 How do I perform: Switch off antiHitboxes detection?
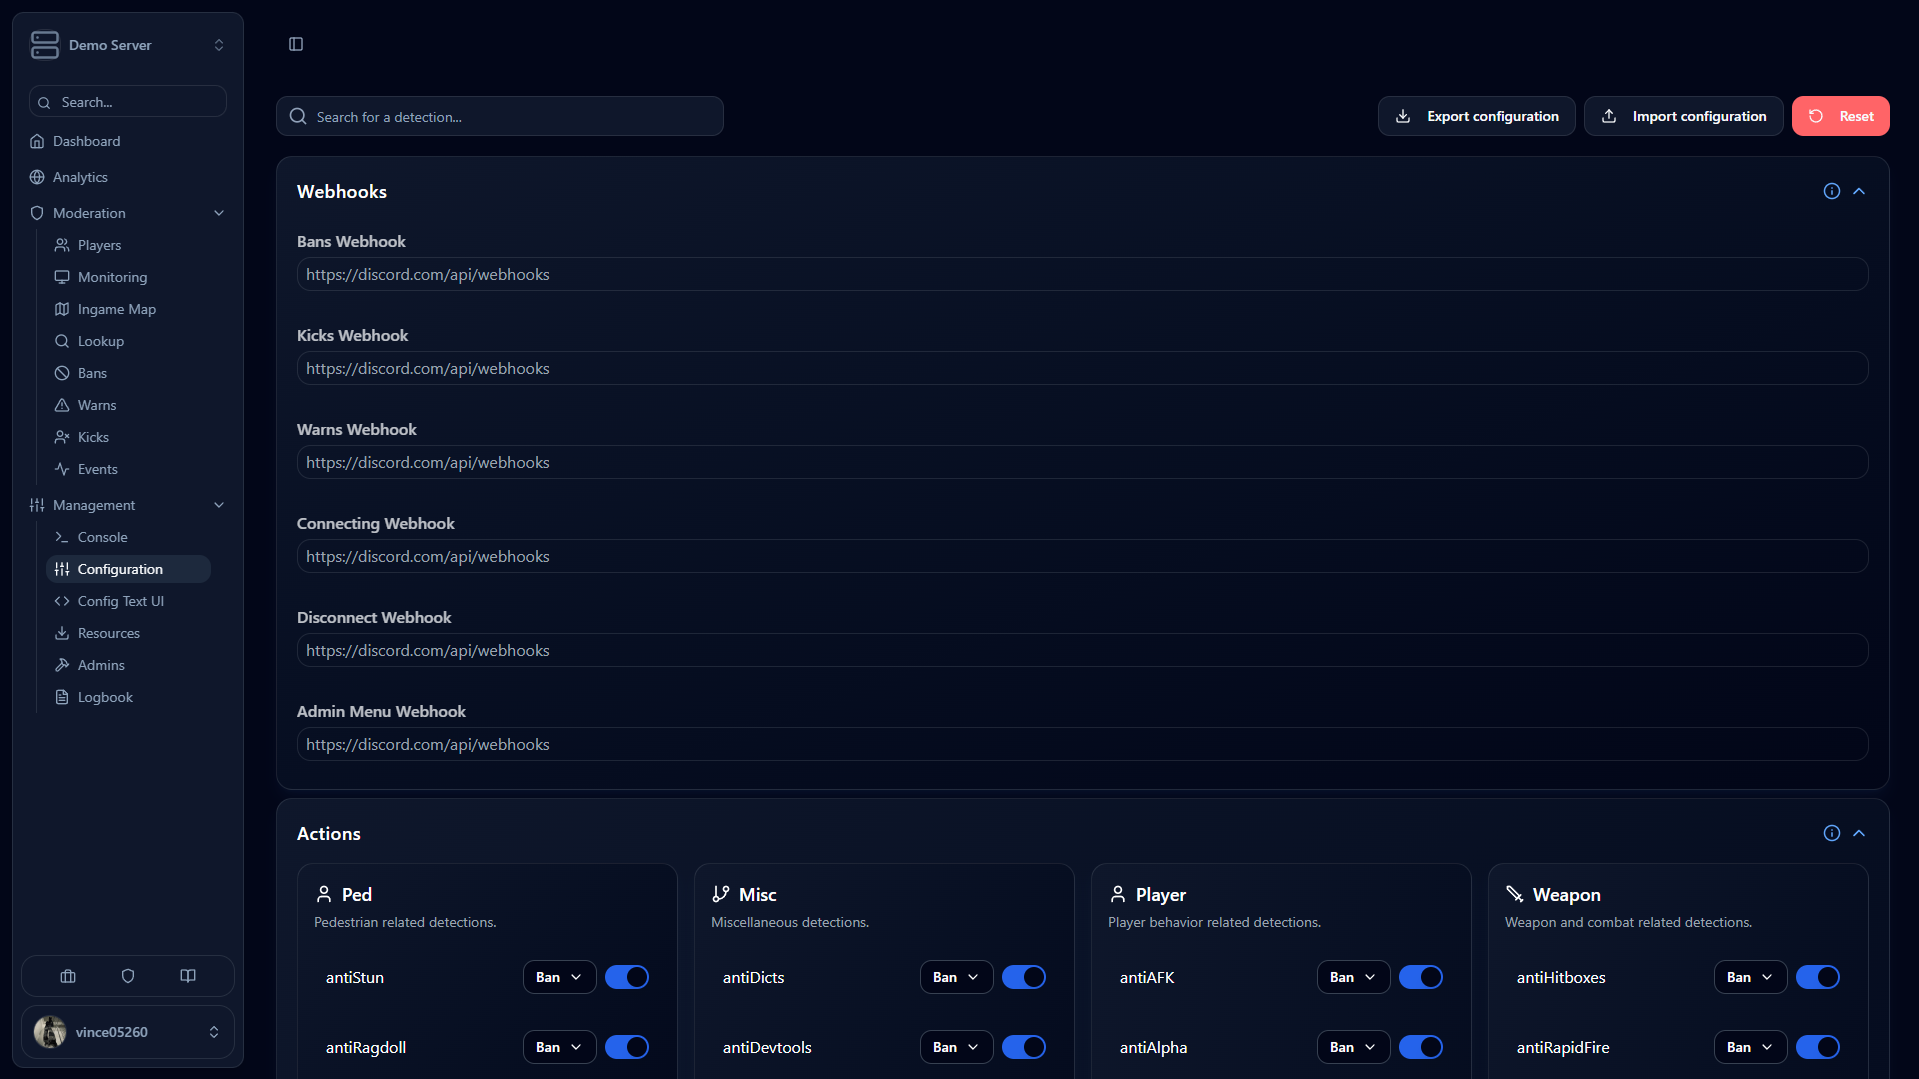1818,977
